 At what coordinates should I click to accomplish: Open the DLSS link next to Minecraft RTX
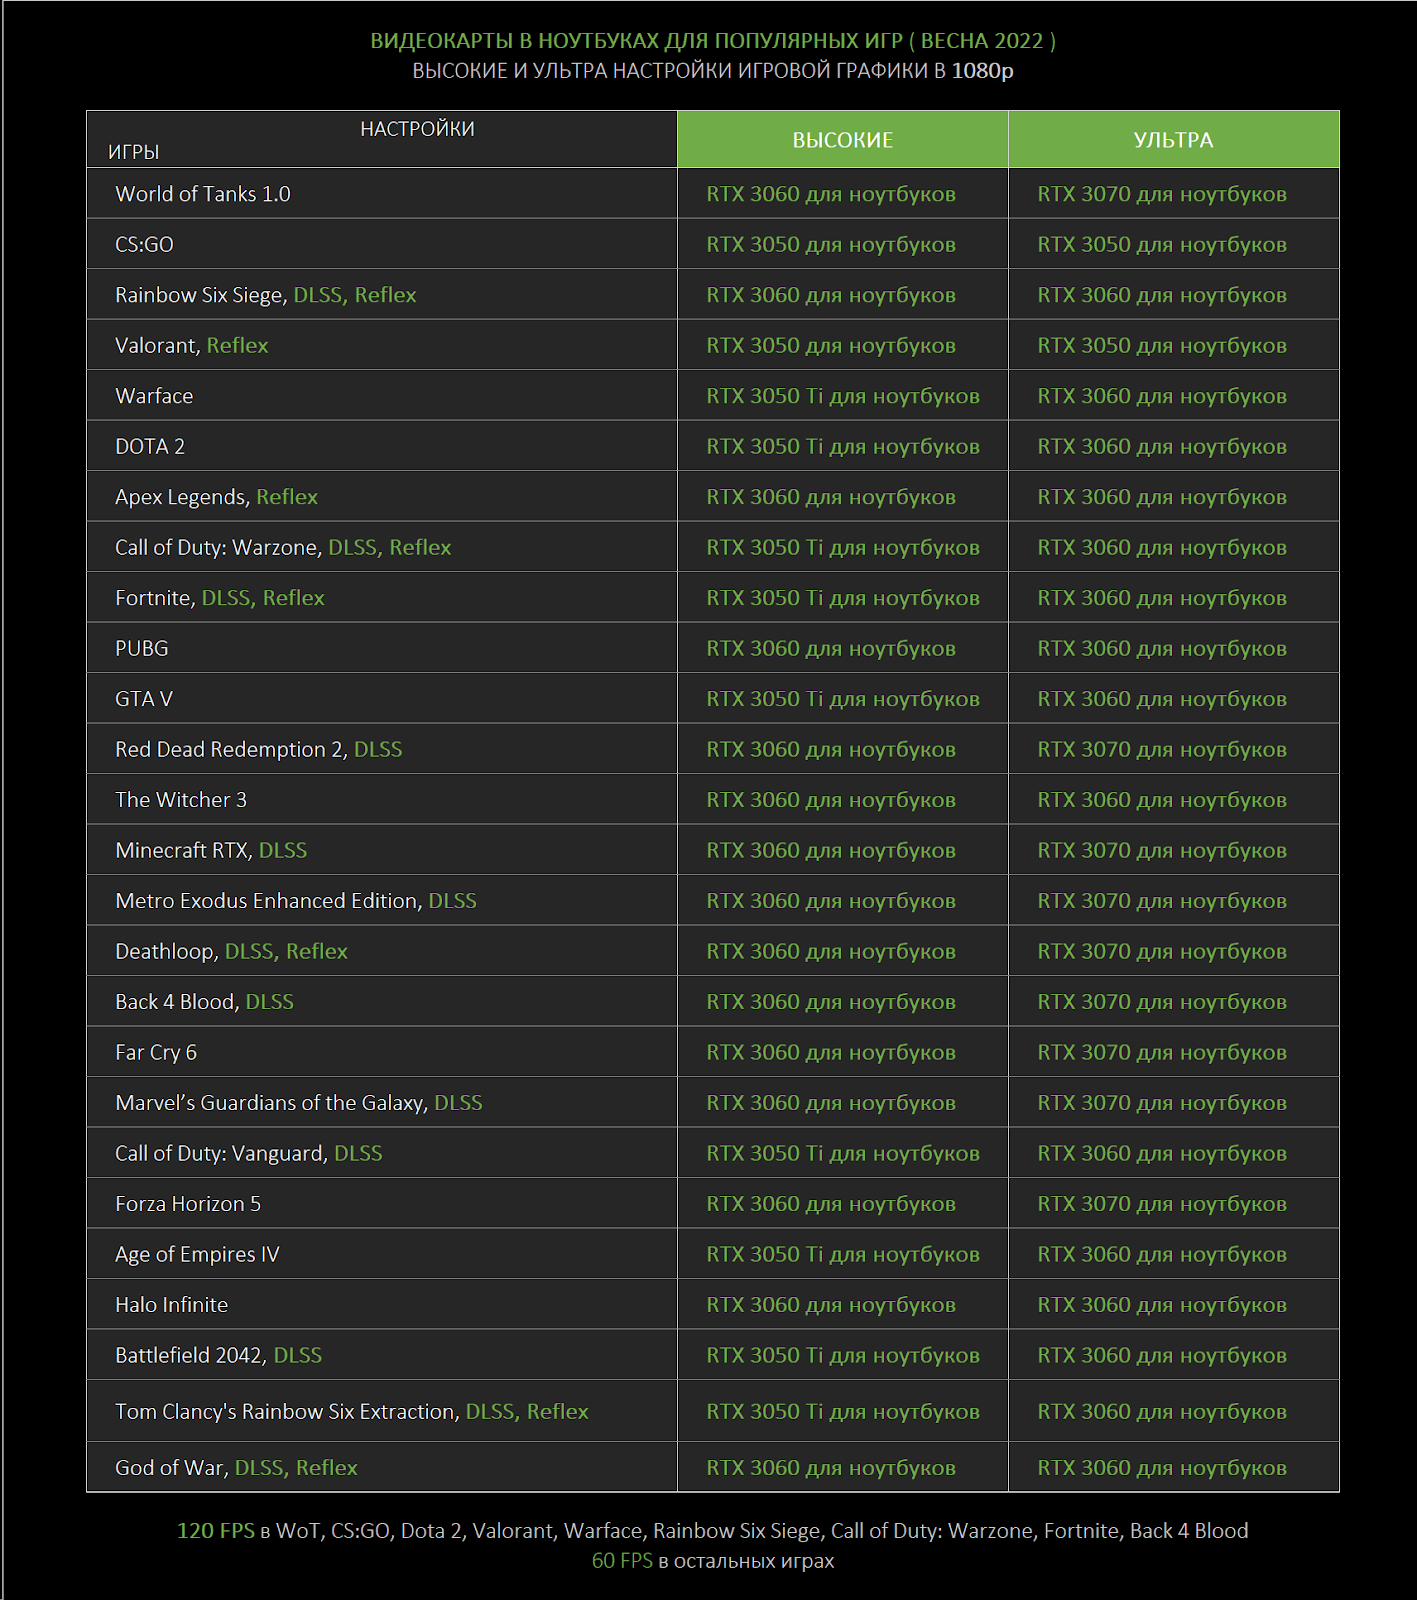[282, 851]
